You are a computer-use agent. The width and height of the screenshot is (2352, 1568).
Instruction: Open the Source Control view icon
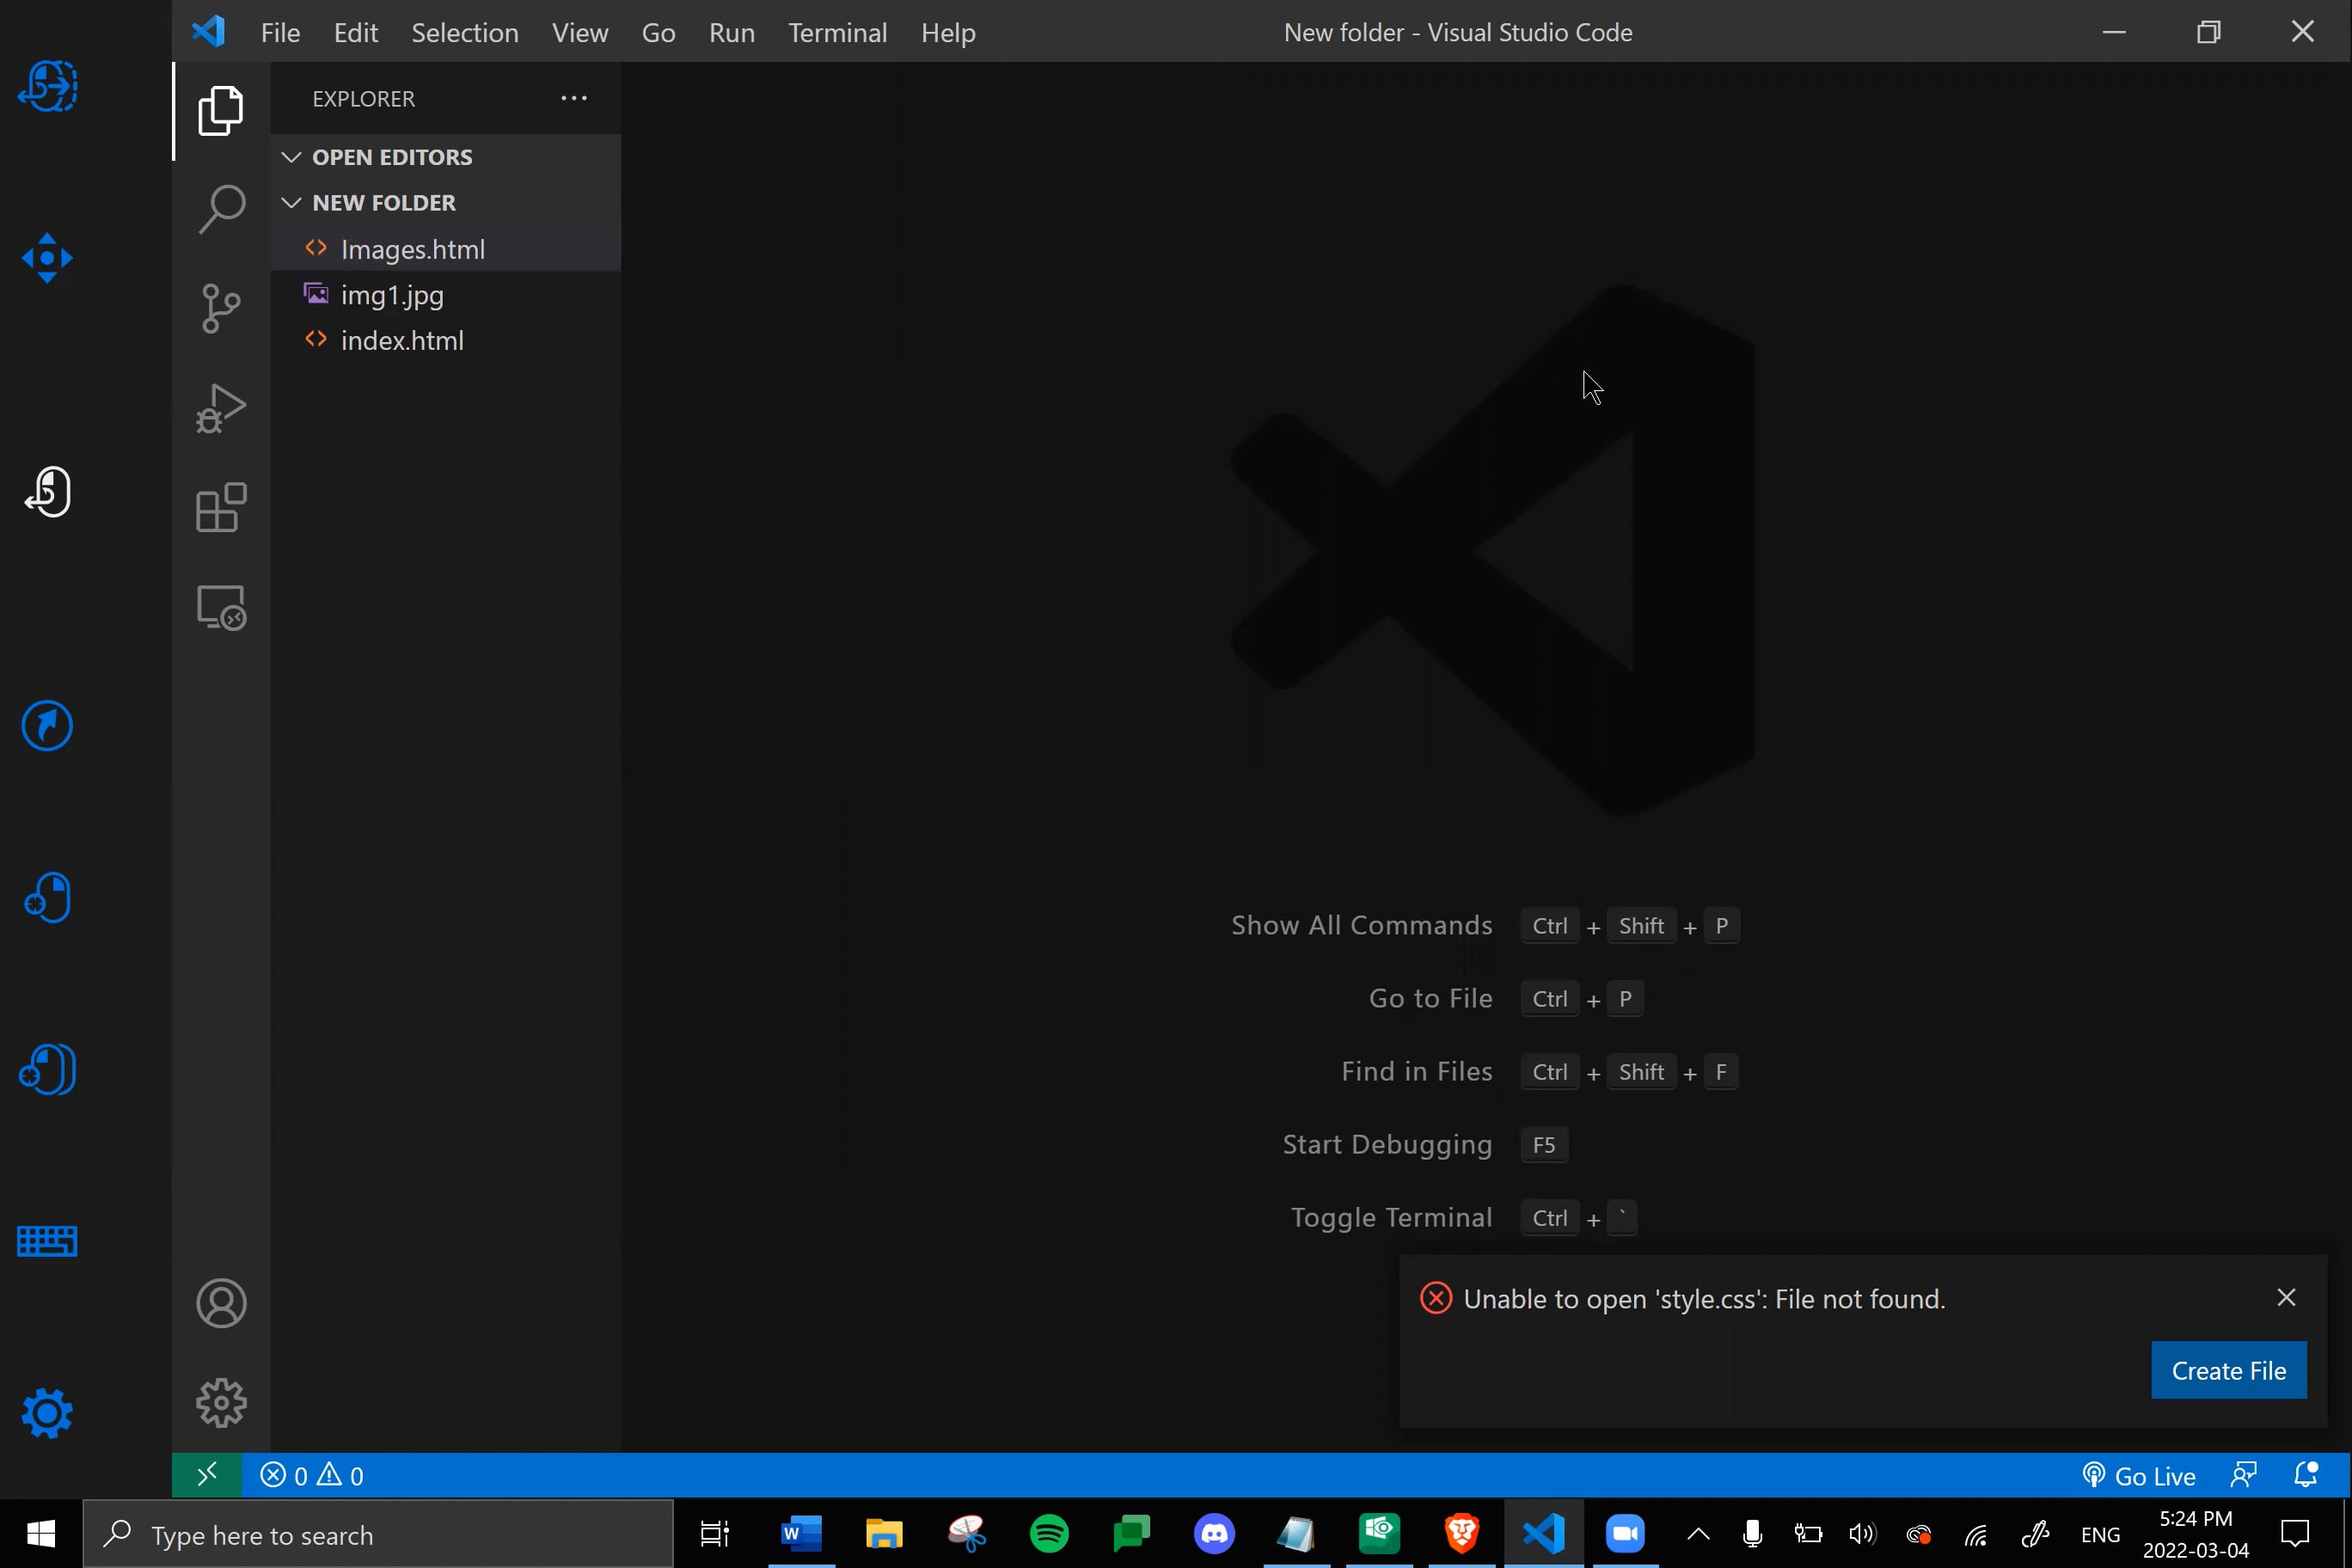coord(221,308)
